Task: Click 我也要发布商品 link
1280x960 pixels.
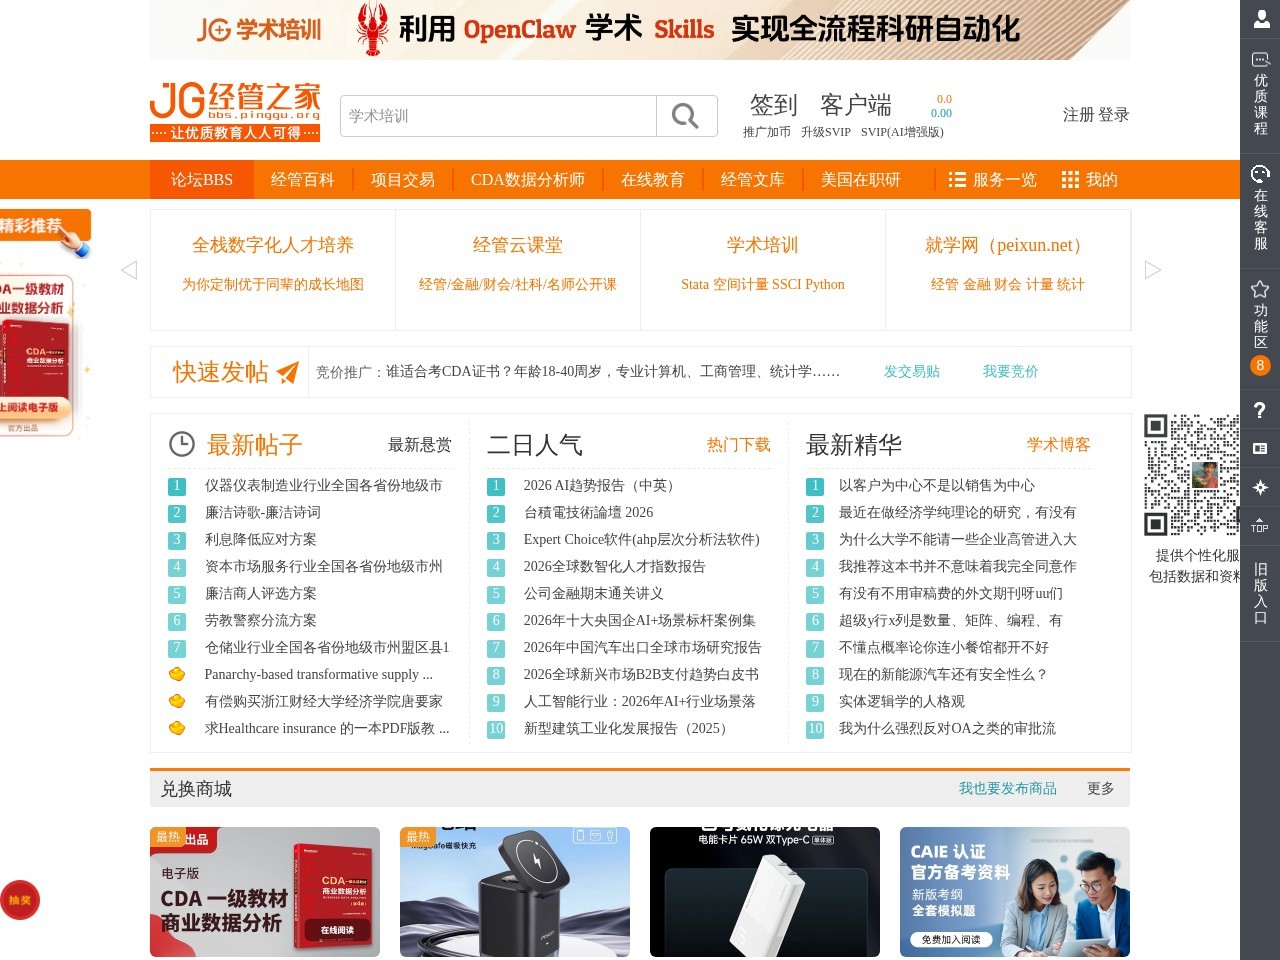Action: (1007, 789)
